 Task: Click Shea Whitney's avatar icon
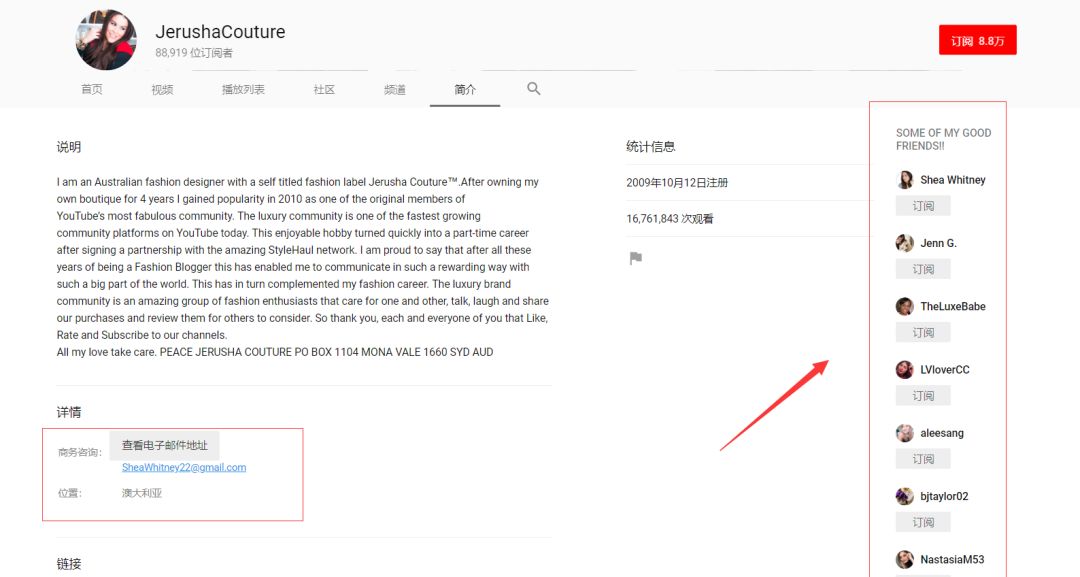[905, 180]
